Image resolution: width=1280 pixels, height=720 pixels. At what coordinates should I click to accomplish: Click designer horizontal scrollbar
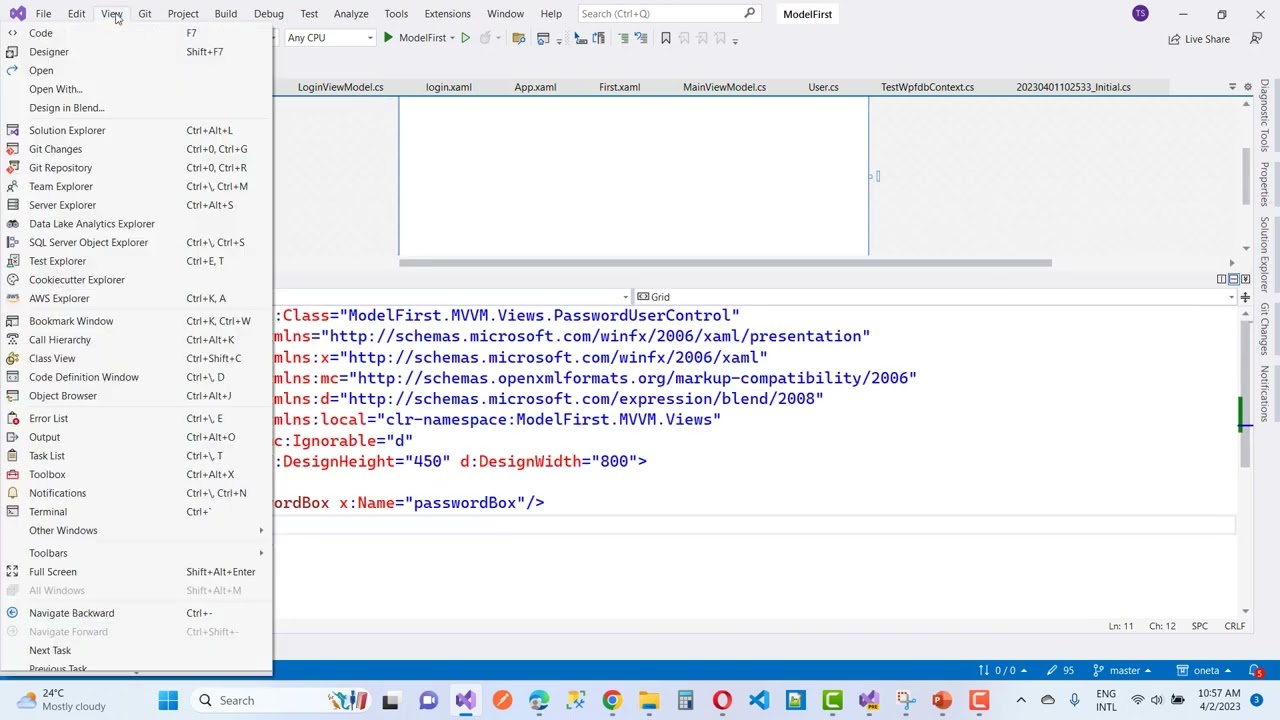[725, 263]
